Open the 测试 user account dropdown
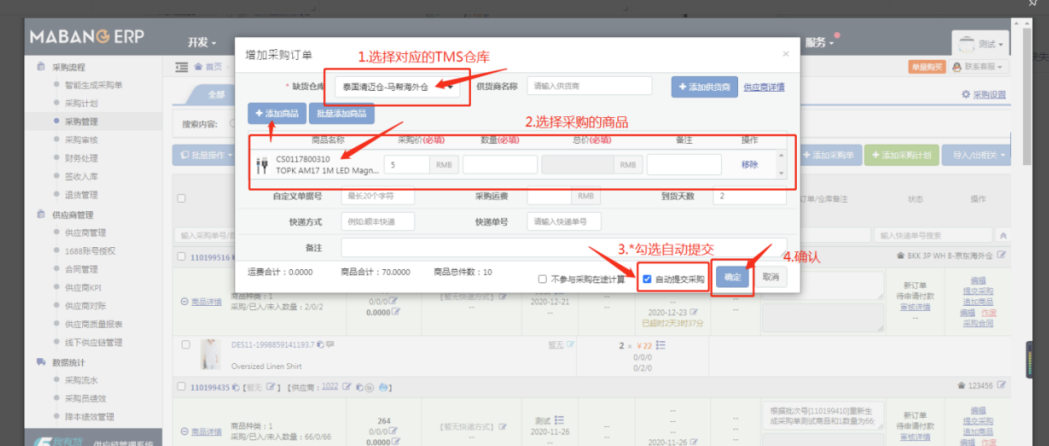The width and height of the screenshot is (1049, 446). pos(981,45)
